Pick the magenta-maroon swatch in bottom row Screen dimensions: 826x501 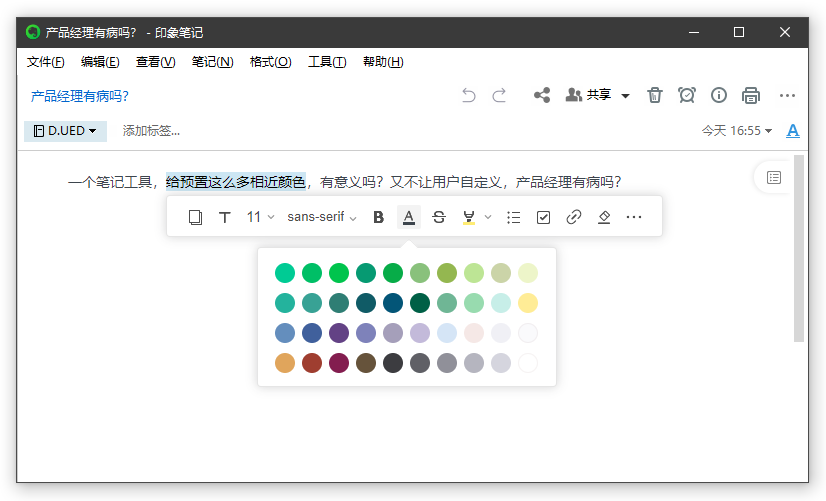point(339,363)
